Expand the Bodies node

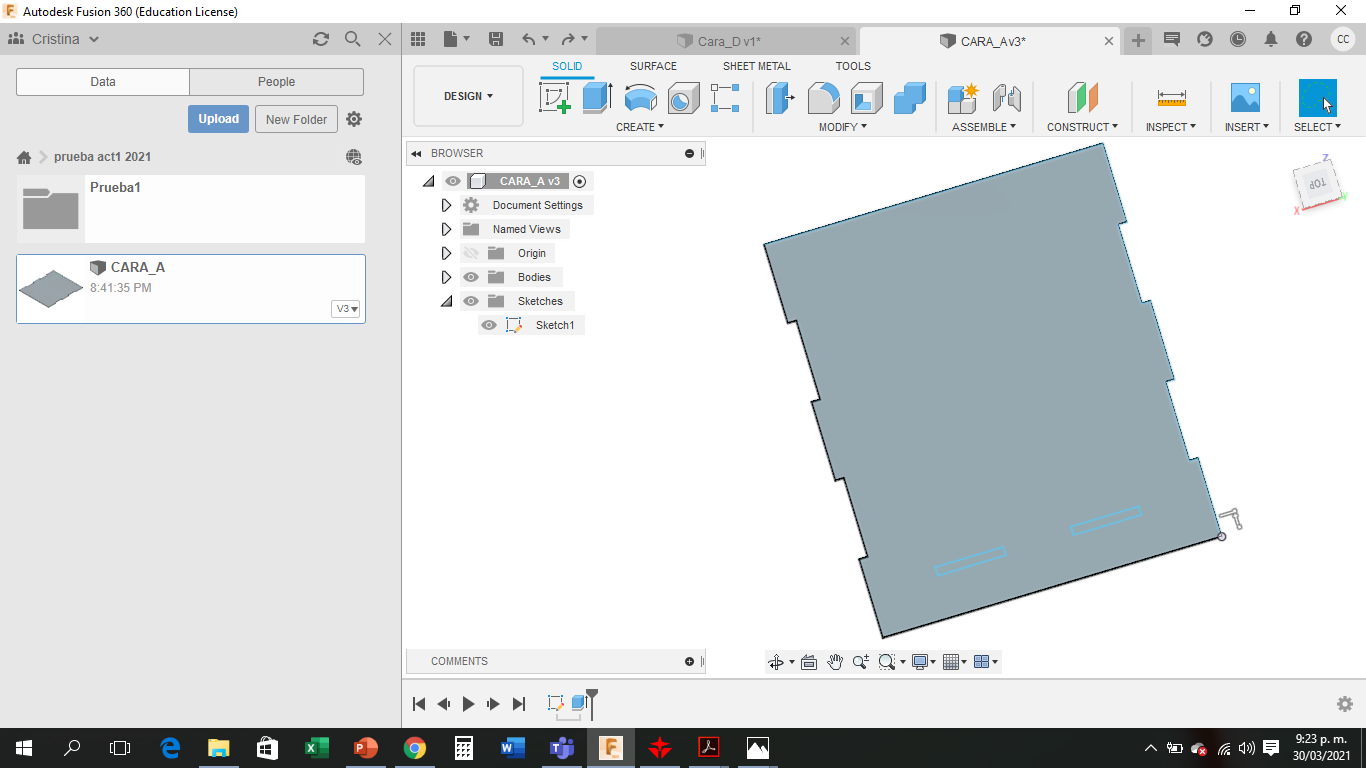click(x=447, y=277)
